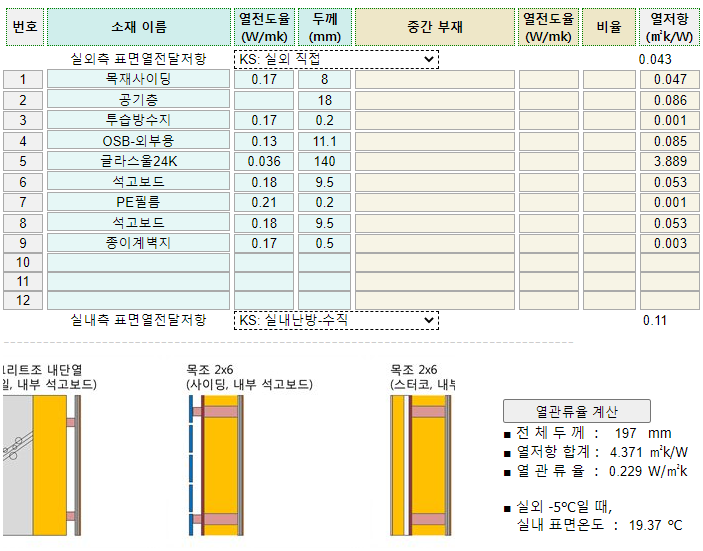Click the PE필름 material name field
Screen dimensions: 703x551
(x=138, y=202)
